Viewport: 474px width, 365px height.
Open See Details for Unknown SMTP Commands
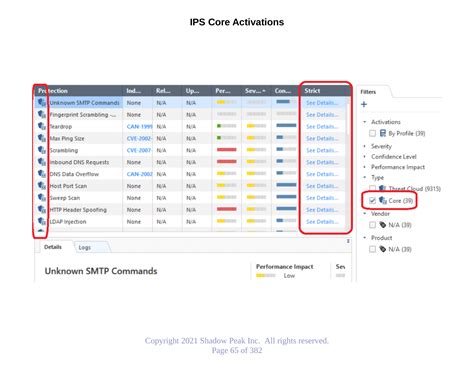tap(322, 103)
